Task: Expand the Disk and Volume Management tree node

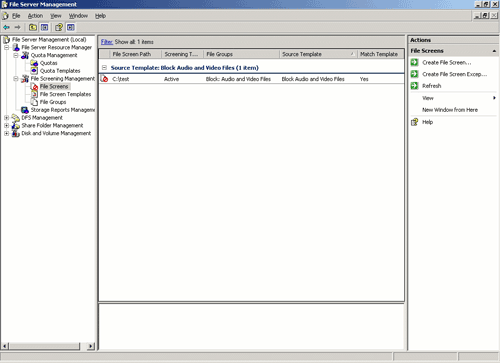Action: [x=6, y=133]
